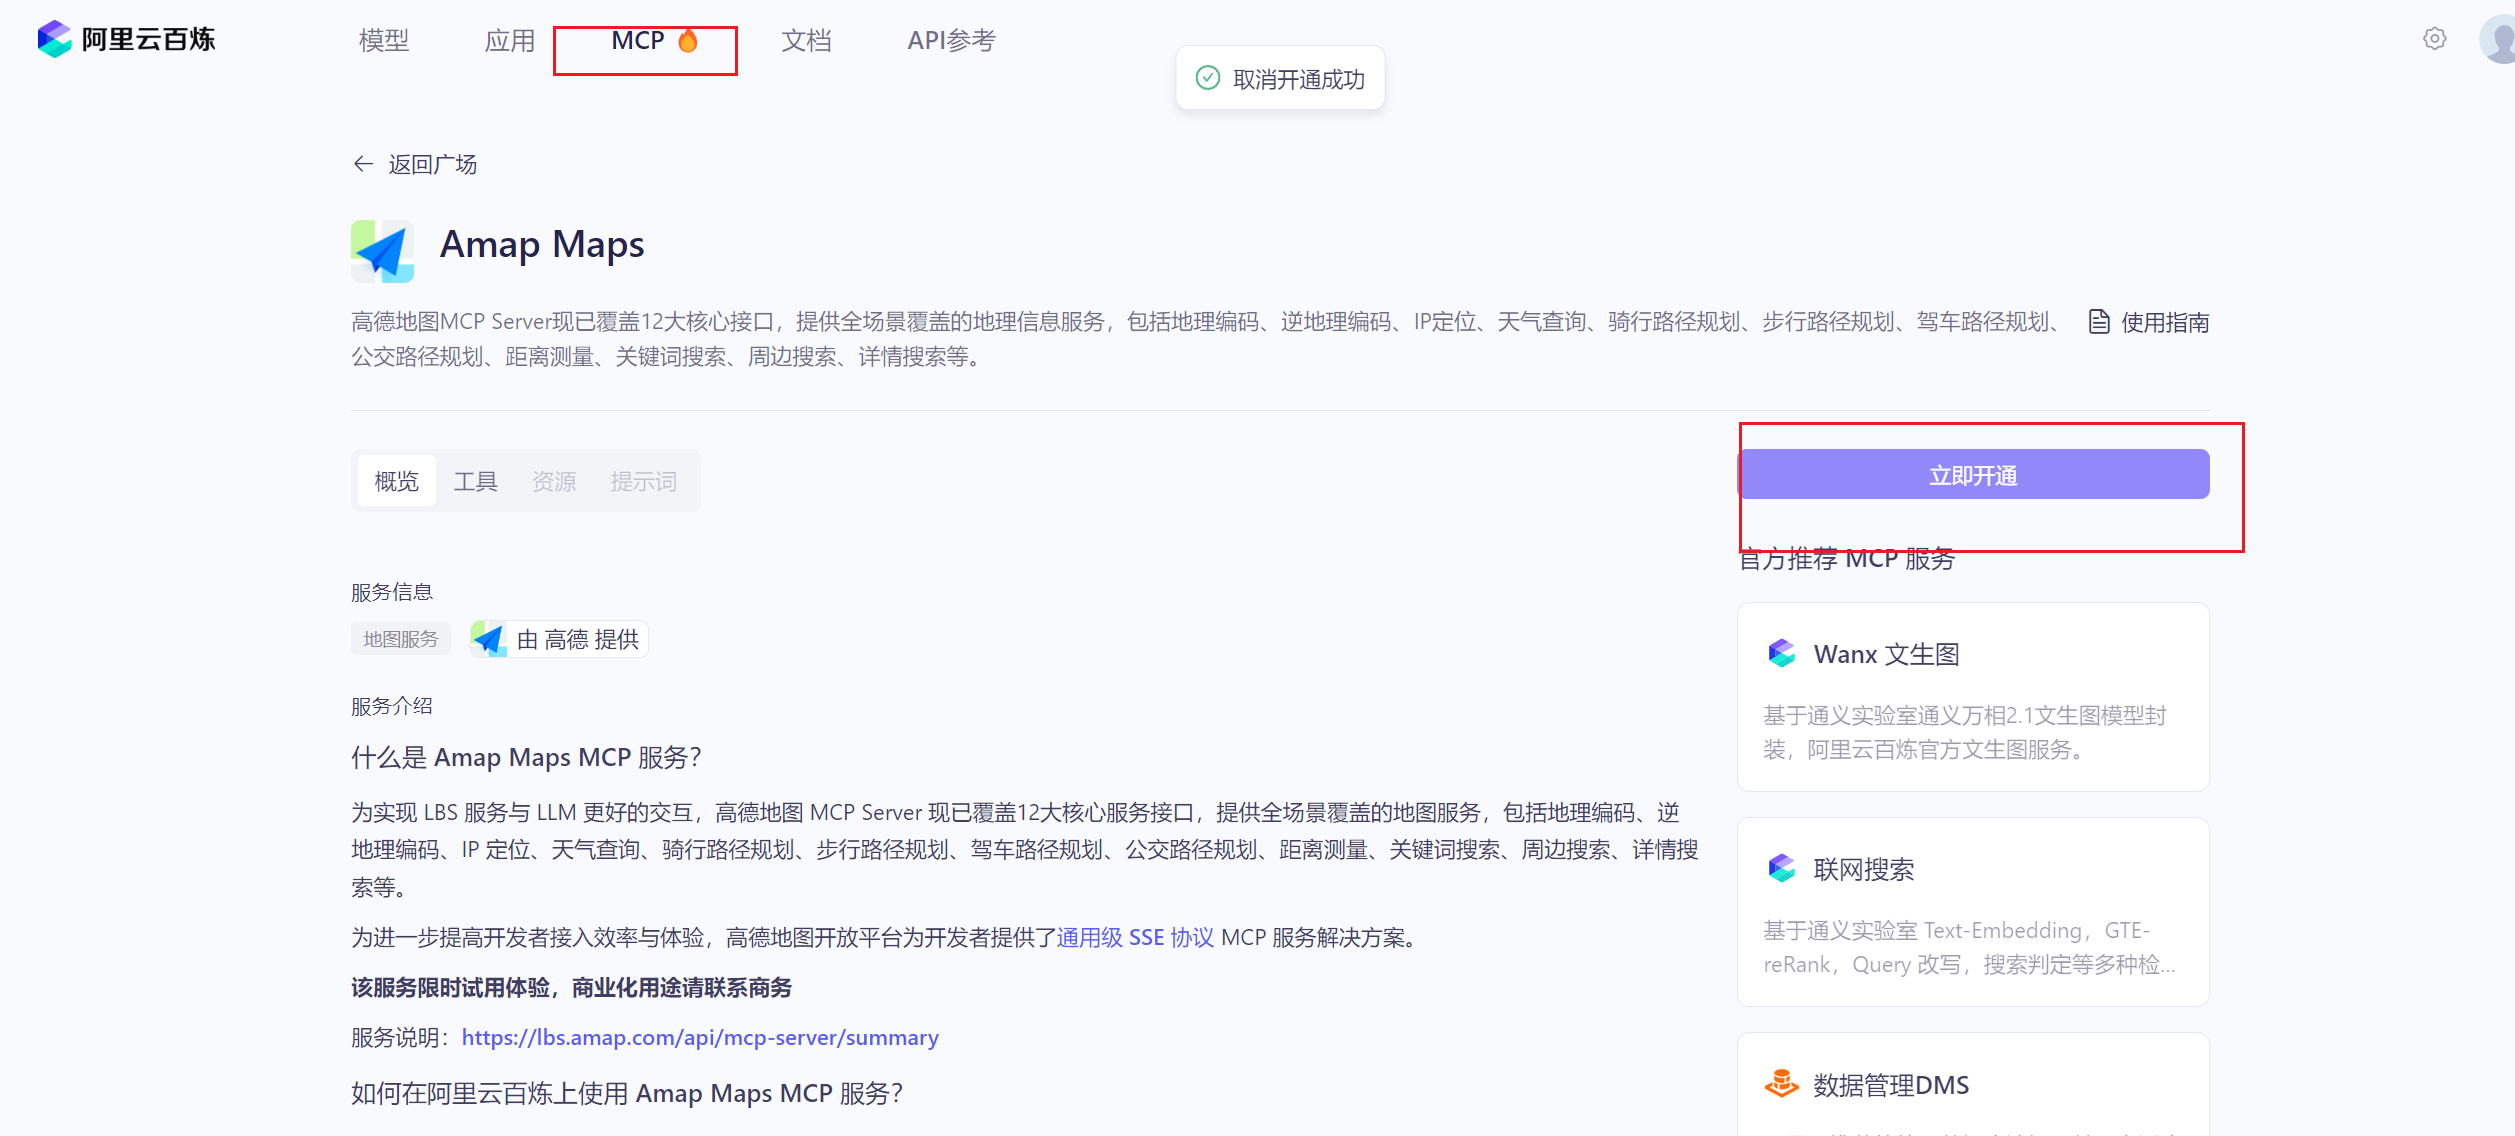Image resolution: width=2515 pixels, height=1136 pixels.
Task: Switch to the 提示词 tab
Action: (644, 481)
